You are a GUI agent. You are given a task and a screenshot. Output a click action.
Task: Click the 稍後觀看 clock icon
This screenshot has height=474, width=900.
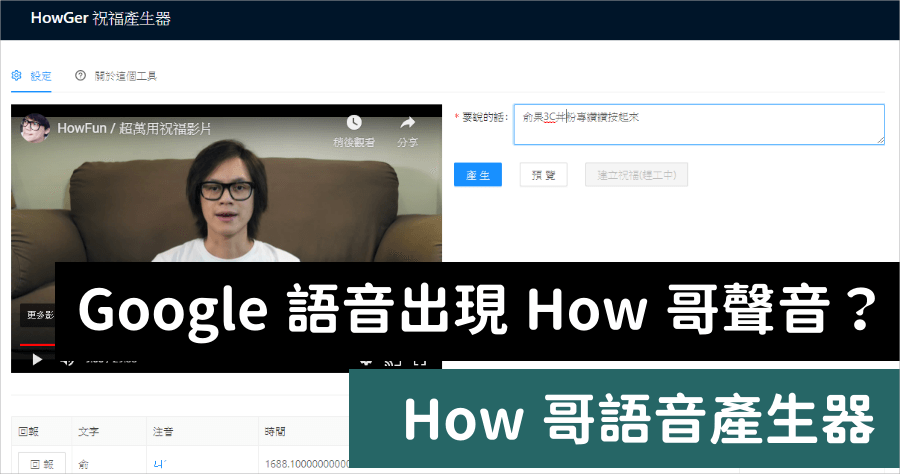pos(354,122)
